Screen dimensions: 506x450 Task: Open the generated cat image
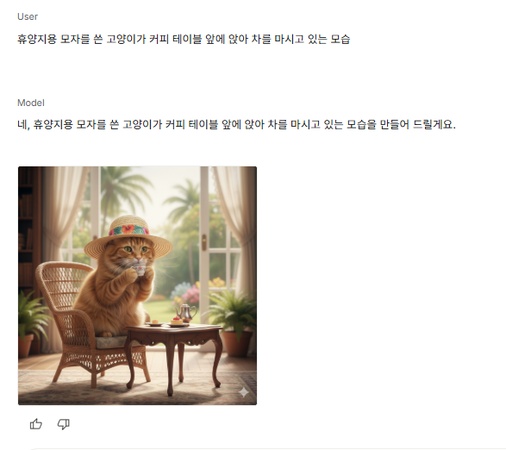pos(137,285)
